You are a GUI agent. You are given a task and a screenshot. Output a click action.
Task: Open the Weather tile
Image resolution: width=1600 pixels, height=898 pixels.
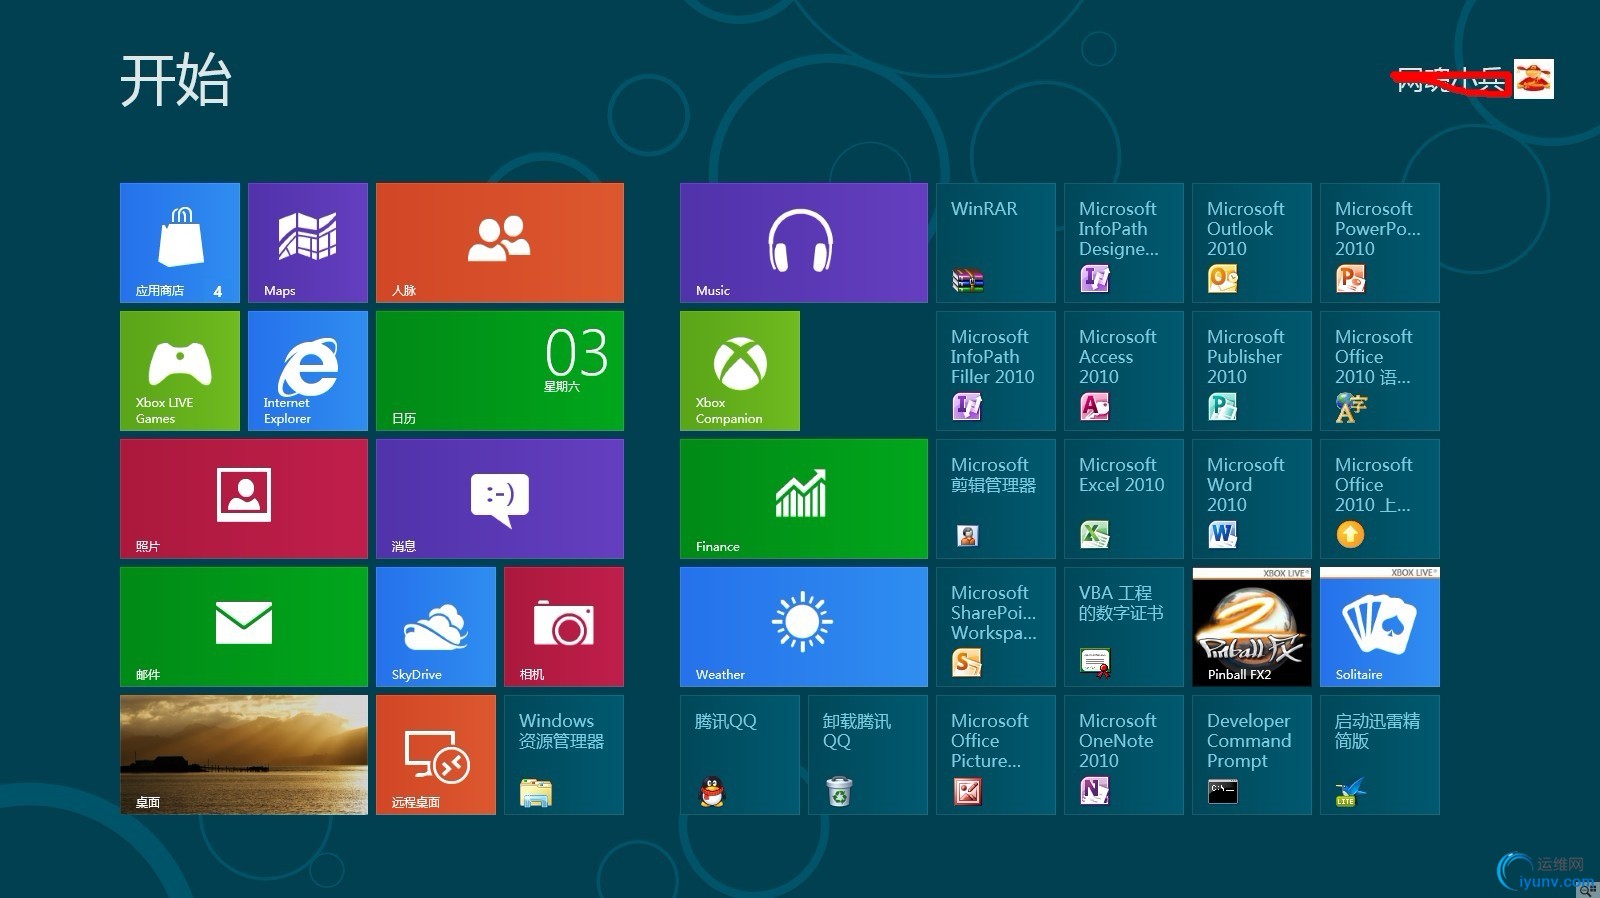pos(804,627)
